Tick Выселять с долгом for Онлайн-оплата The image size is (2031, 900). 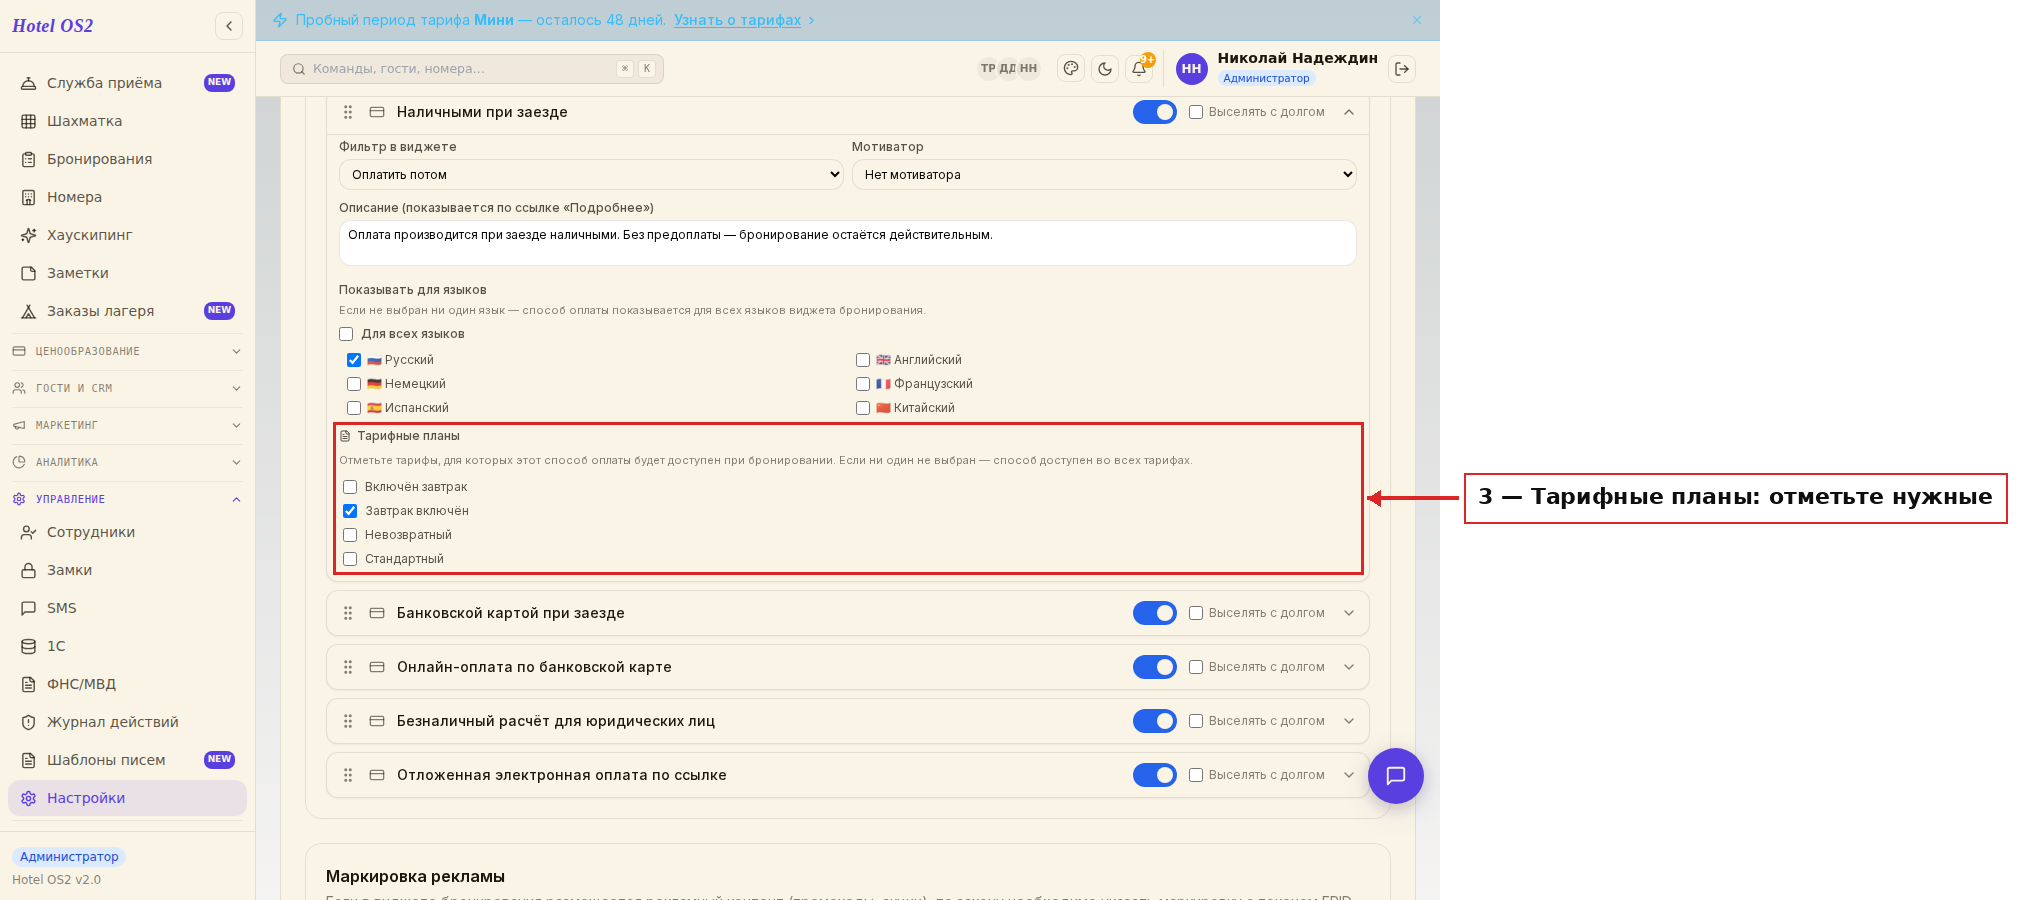1196,667
